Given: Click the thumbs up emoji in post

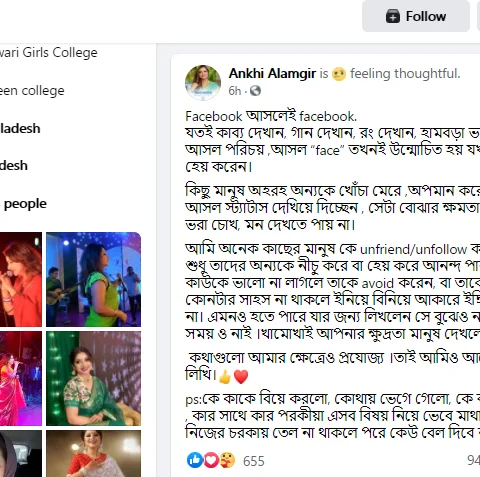Looking at the screenshot, I should tap(225, 377).
